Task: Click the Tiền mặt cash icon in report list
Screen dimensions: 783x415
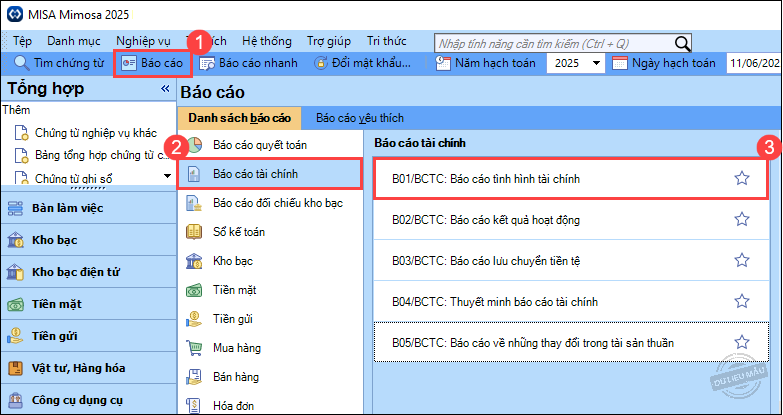Action: coord(194,290)
